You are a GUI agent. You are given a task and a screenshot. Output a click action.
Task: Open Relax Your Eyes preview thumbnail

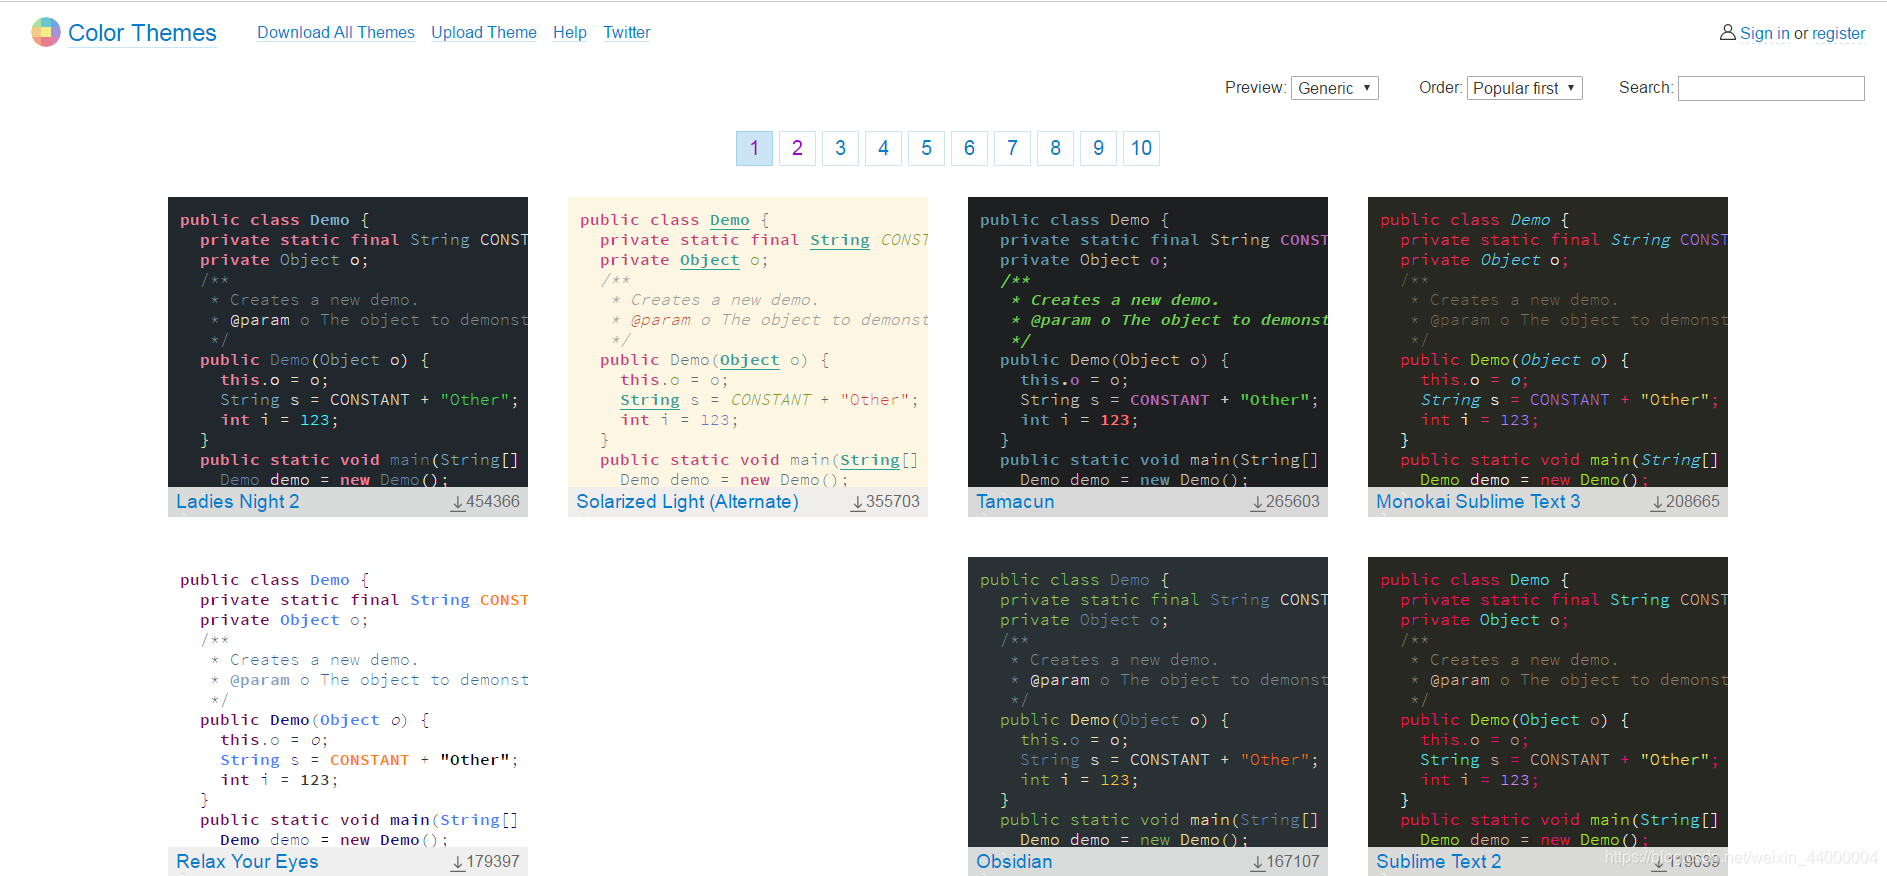point(348,702)
